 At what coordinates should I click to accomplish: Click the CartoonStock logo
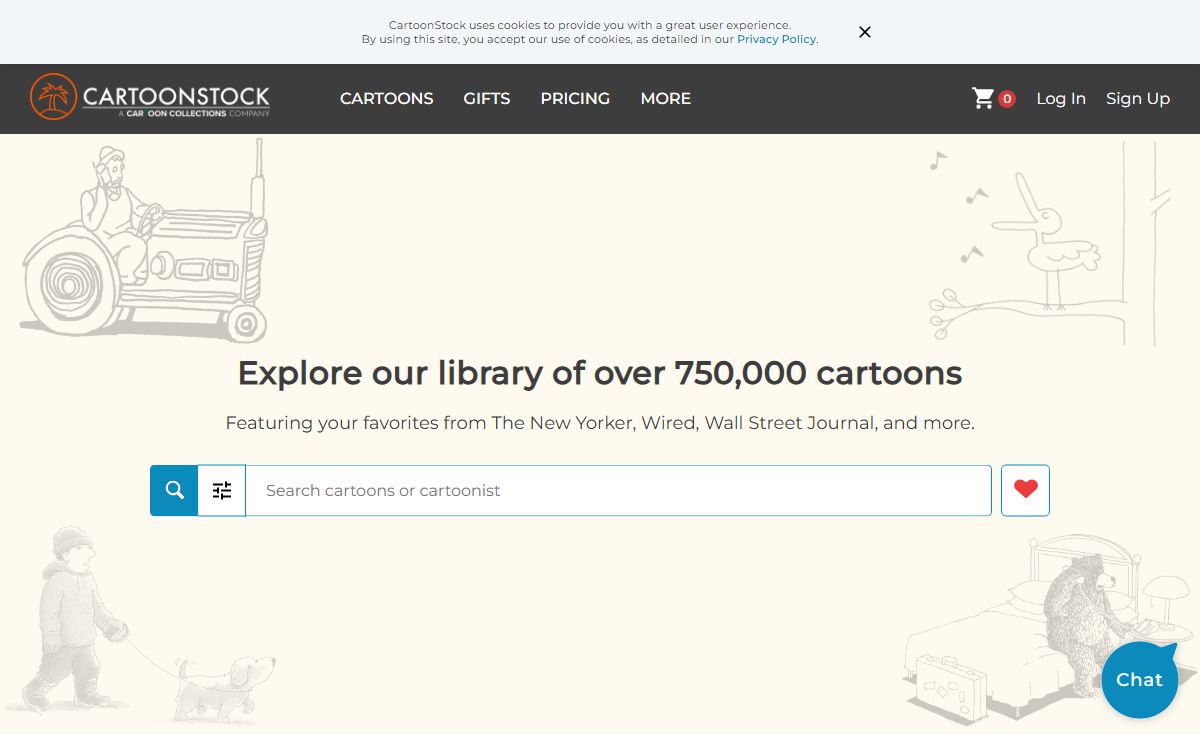150,97
